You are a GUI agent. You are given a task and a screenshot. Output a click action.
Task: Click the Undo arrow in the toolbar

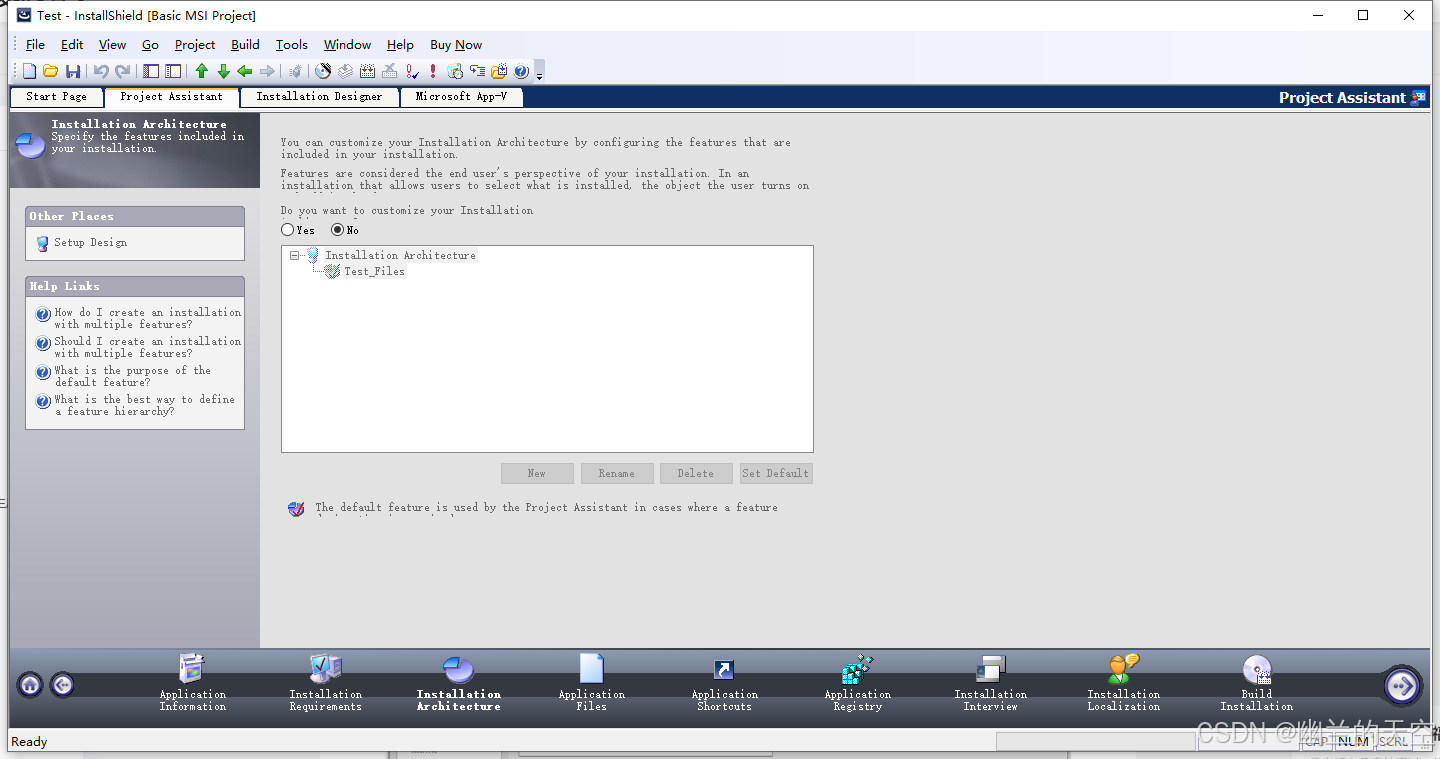click(x=101, y=71)
